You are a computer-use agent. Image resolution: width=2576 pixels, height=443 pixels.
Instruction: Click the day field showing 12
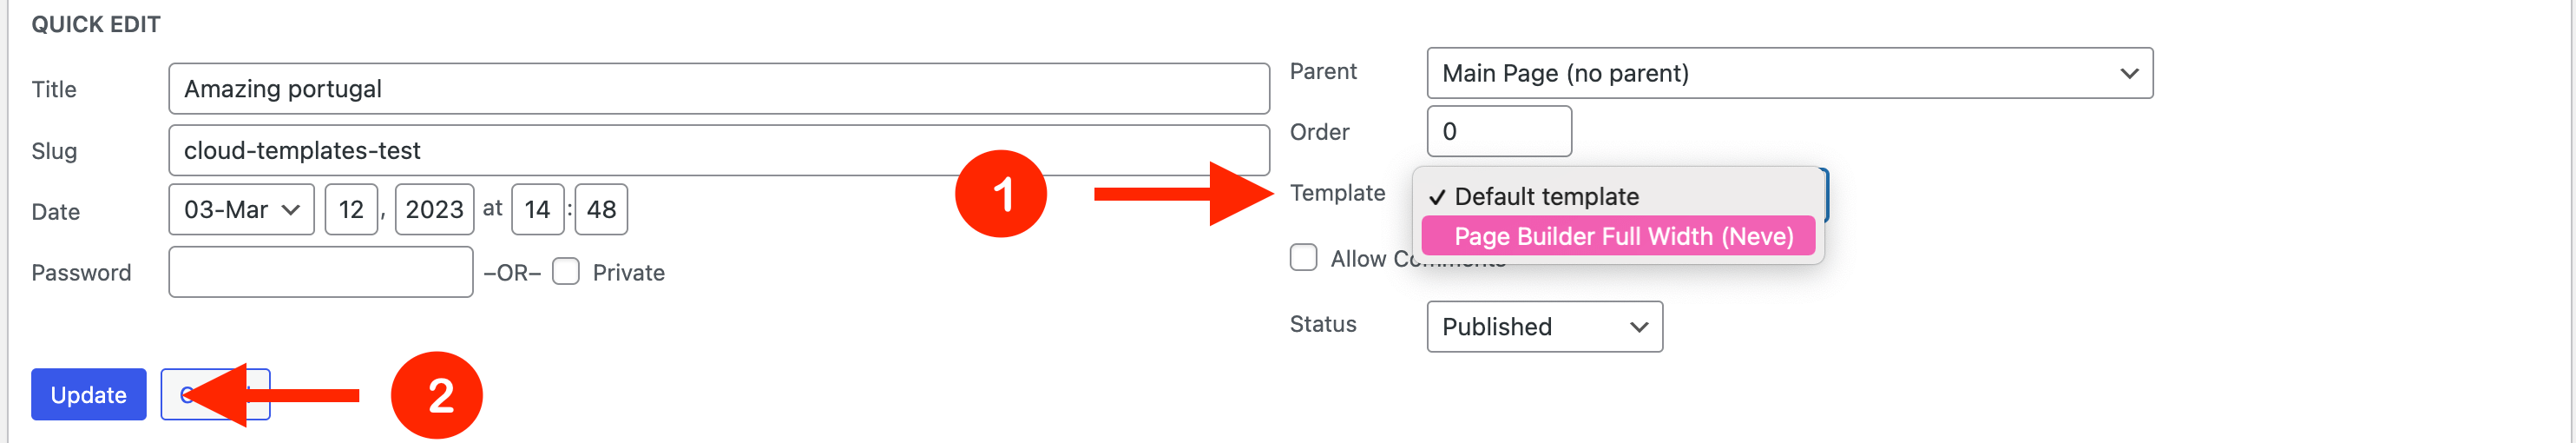coord(351,210)
